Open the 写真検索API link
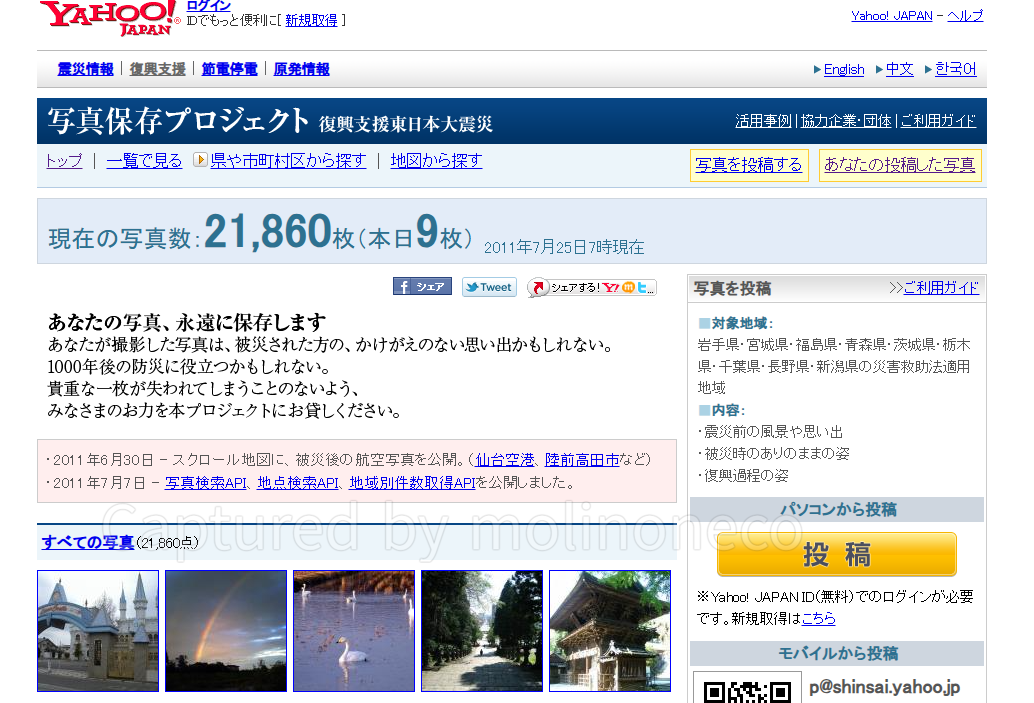The width and height of the screenshot is (1034, 703). (x=205, y=482)
